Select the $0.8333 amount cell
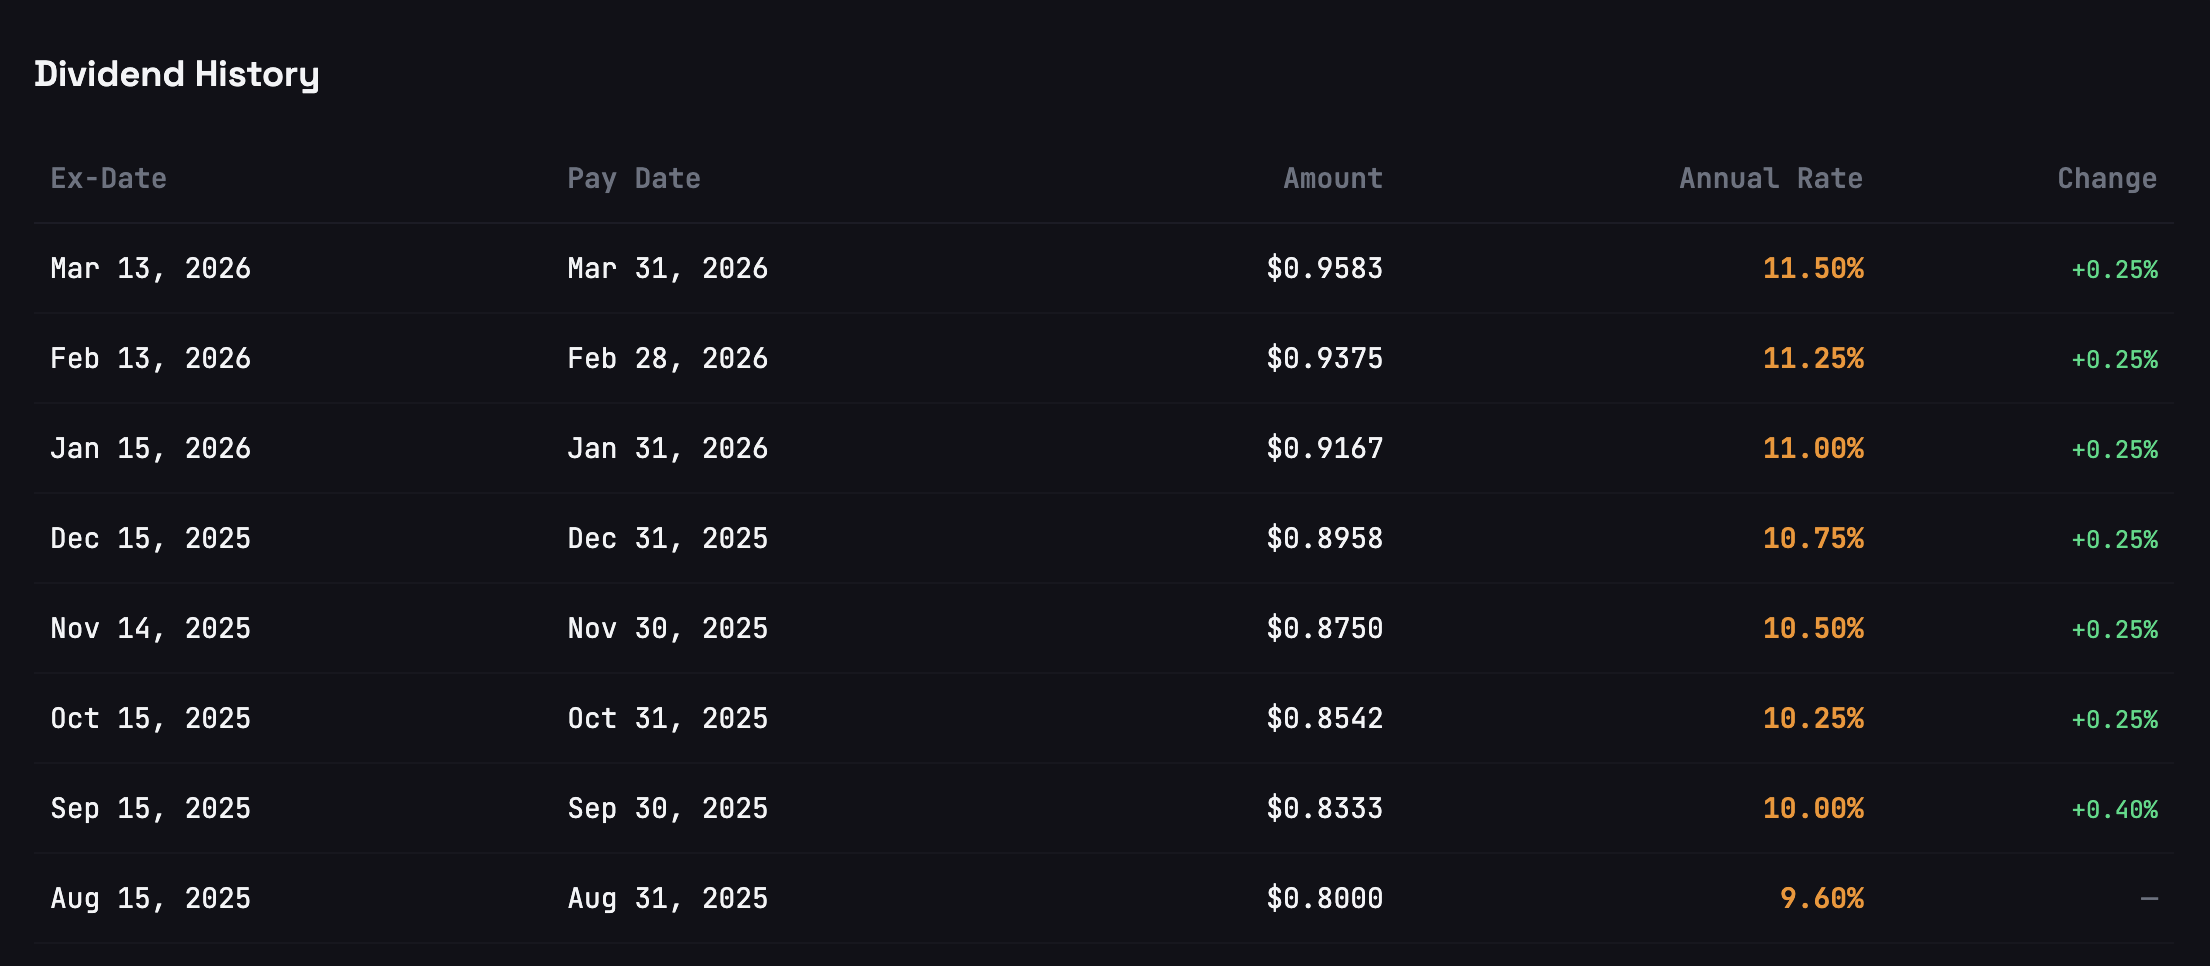The image size is (2210, 966). pyautogui.click(x=1324, y=809)
